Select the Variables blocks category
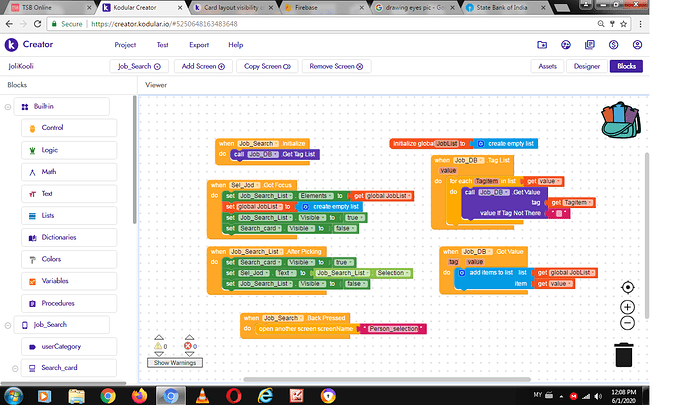The width and height of the screenshot is (690, 405). [x=57, y=281]
